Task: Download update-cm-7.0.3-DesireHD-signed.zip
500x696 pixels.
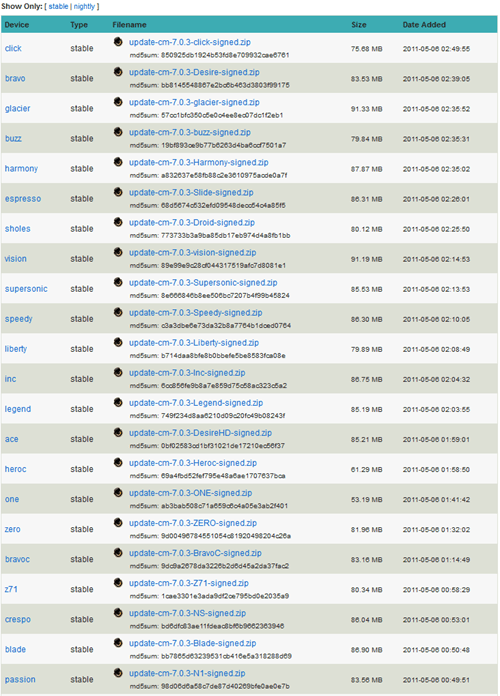Action: (x=200, y=433)
